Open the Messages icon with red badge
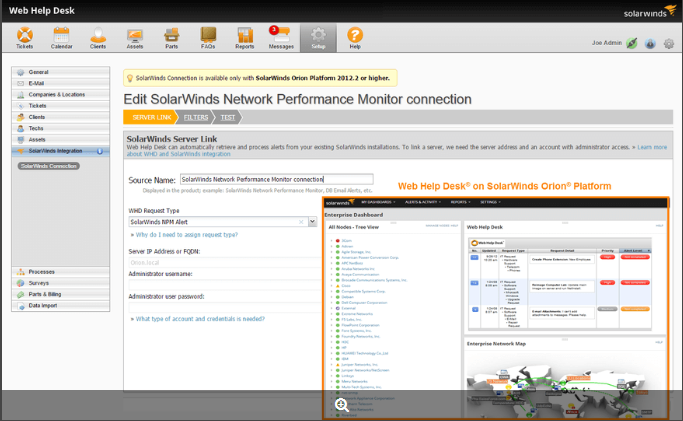This screenshot has height=421, width=683. coord(281,37)
